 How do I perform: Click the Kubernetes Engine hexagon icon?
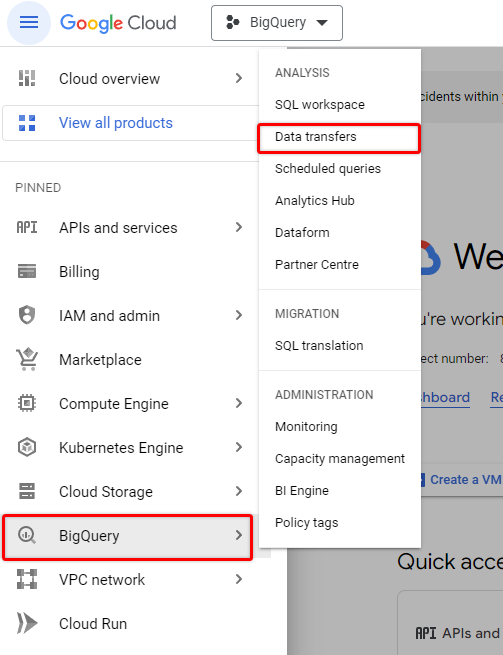click(27, 447)
